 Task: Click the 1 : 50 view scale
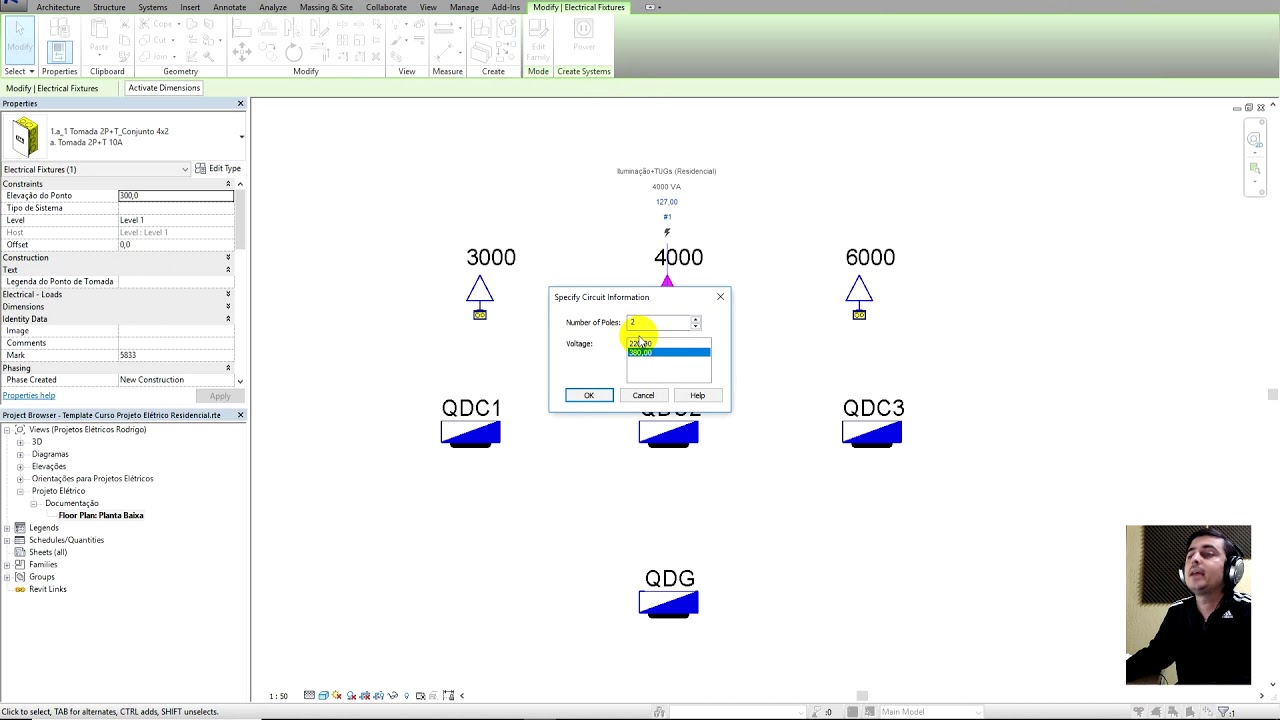[278, 696]
